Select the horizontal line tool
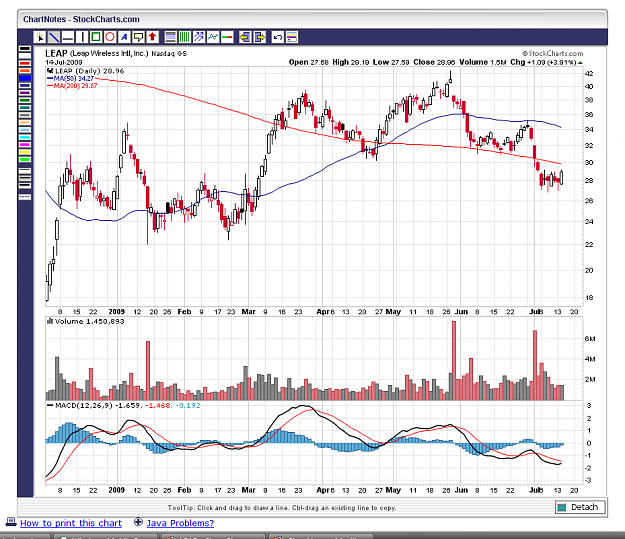 (x=68, y=37)
